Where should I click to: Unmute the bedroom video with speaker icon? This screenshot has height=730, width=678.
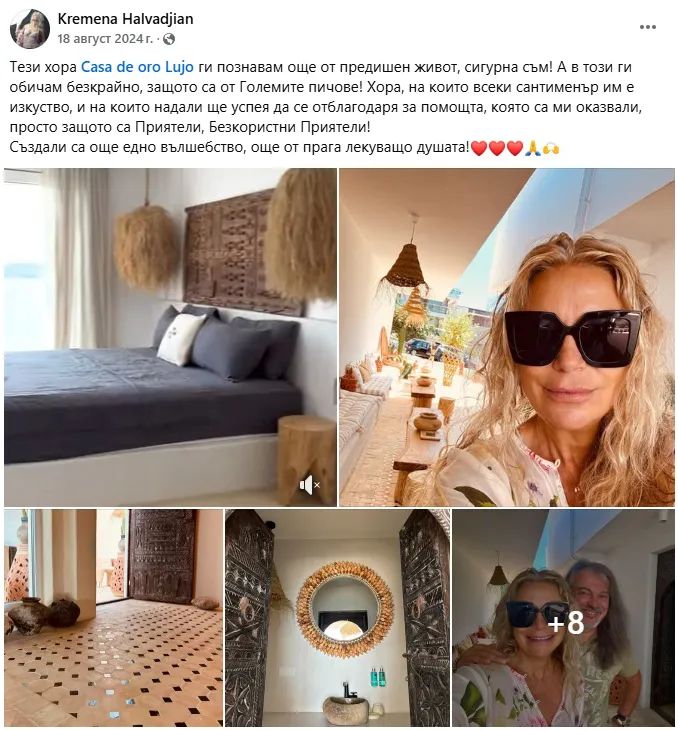tap(309, 485)
